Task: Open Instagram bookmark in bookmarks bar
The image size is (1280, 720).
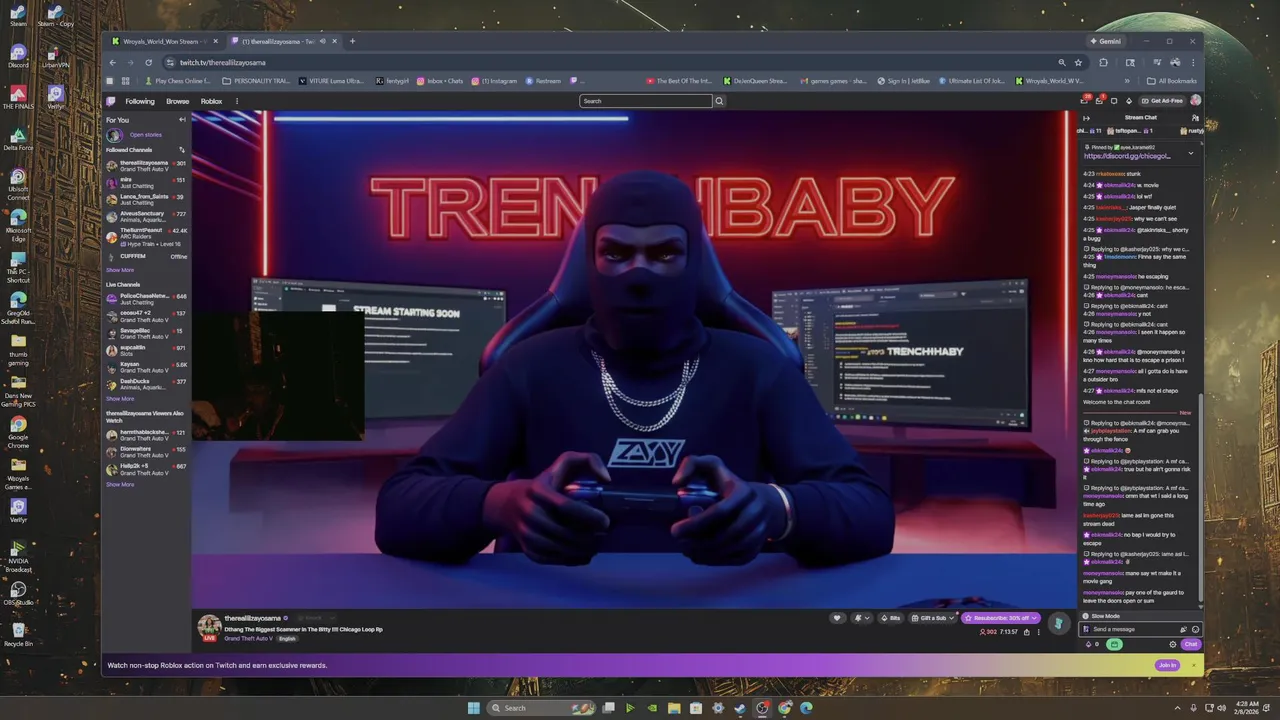Action: [494, 81]
